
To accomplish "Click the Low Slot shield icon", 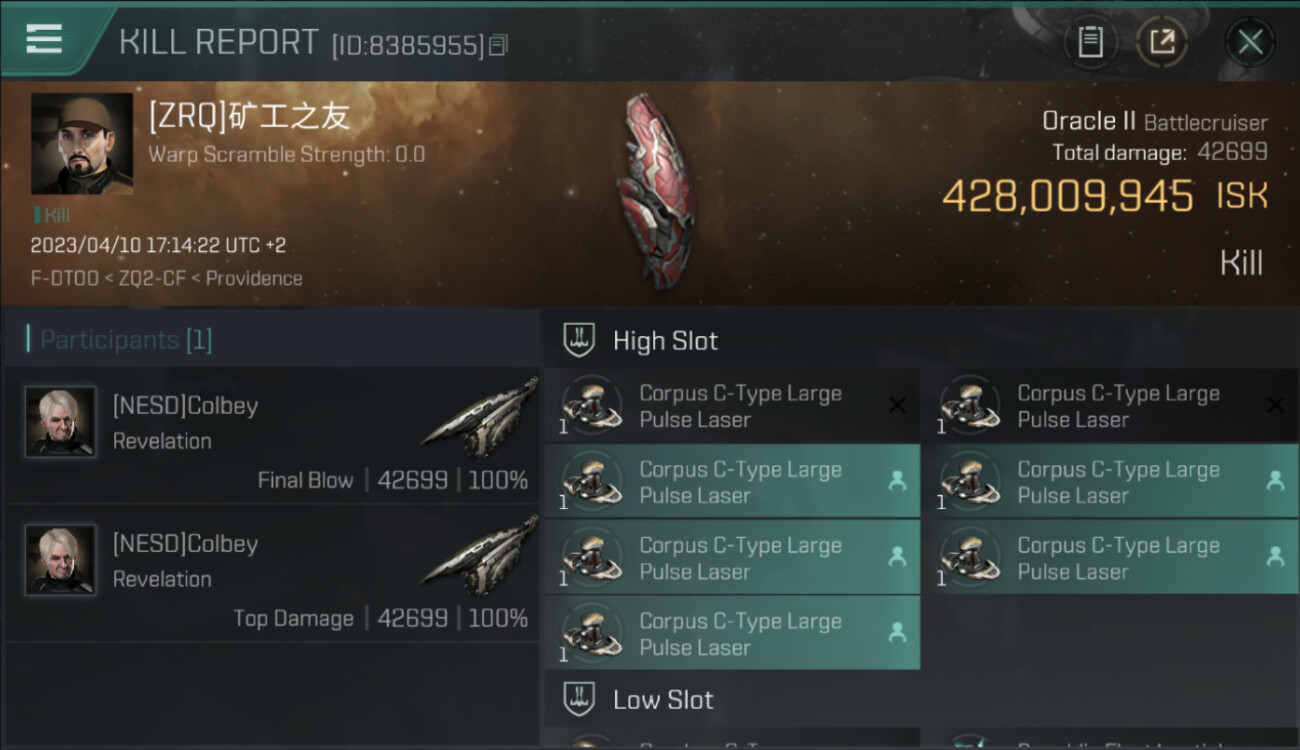I will (x=579, y=699).
